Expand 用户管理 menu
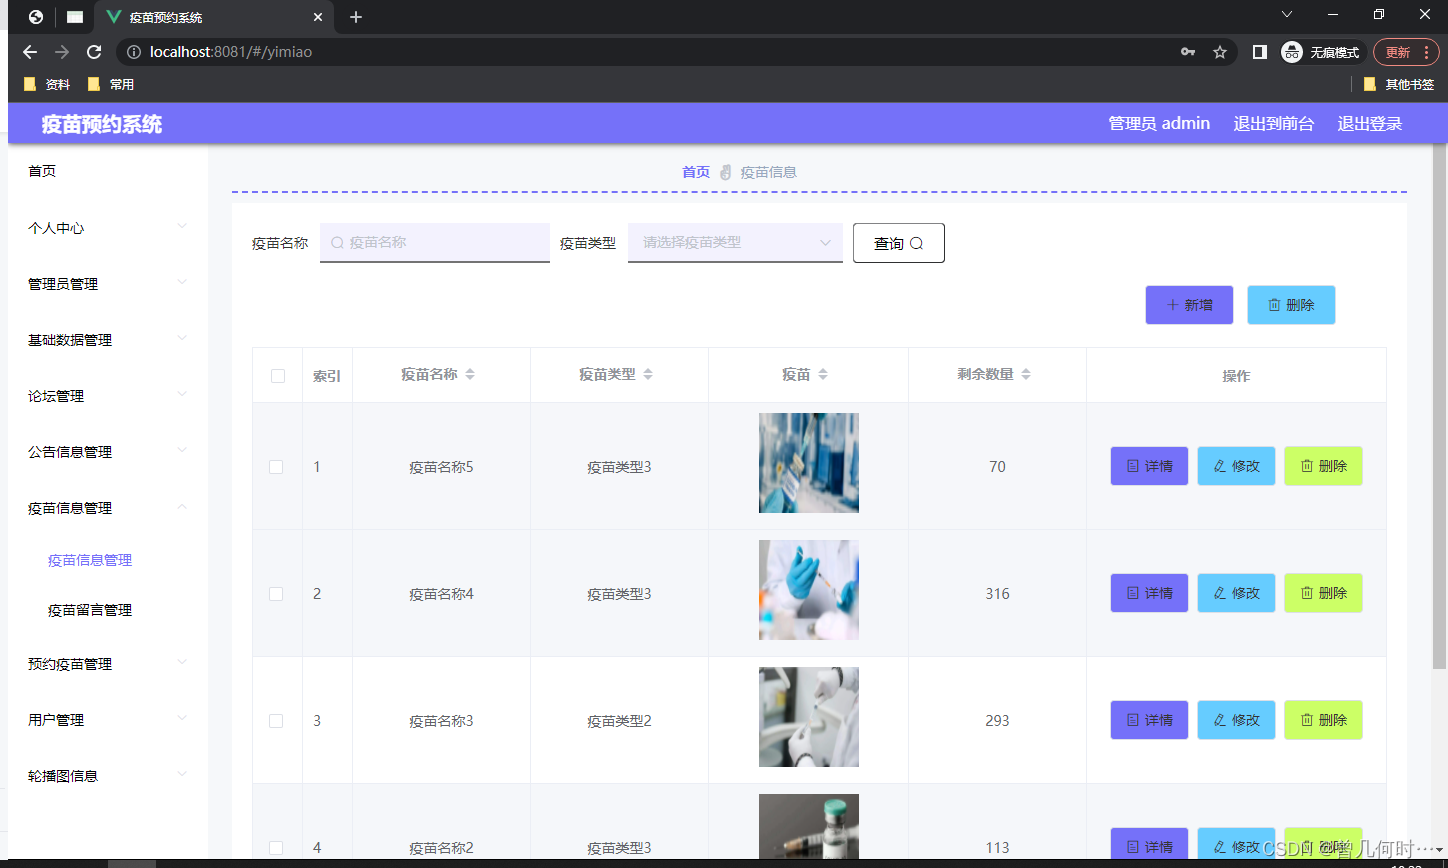This screenshot has width=1448, height=868. 108,720
